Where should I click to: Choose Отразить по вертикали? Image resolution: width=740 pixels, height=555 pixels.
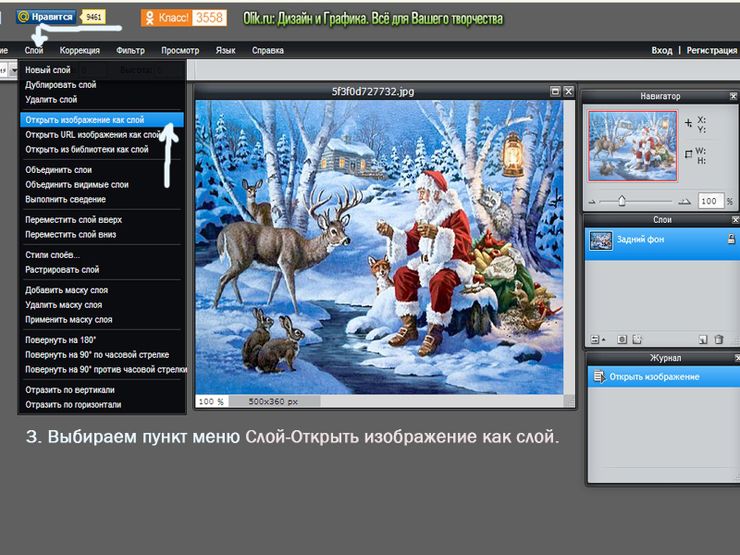coord(101,390)
